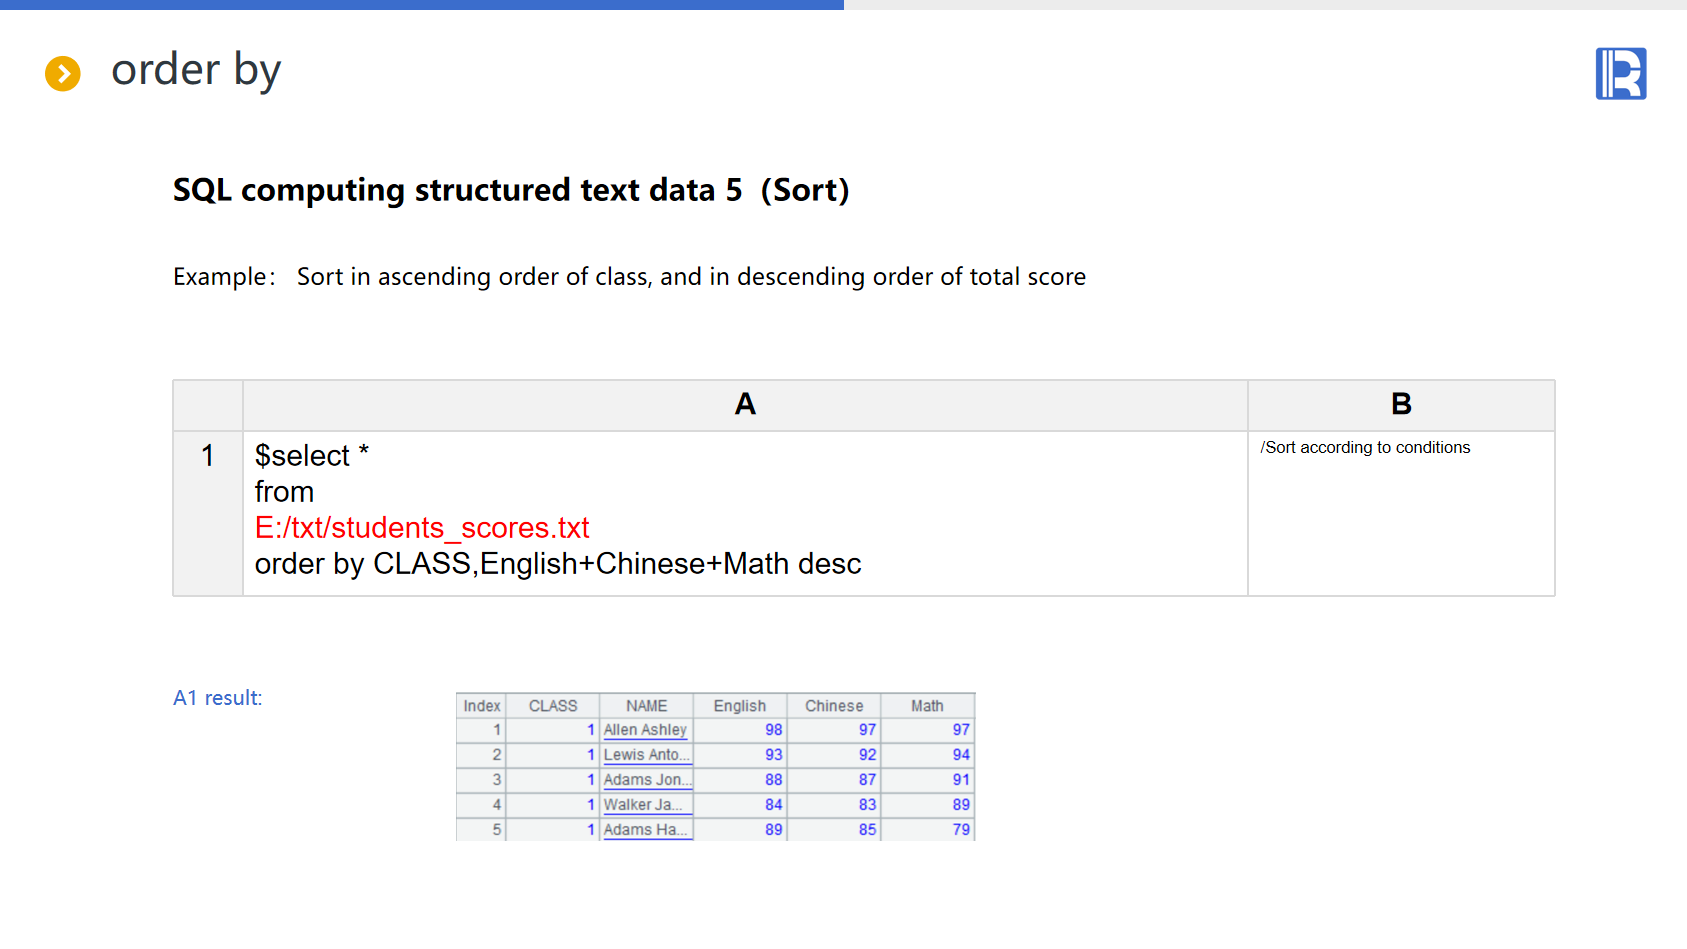Click the orange arrow icon beside title

63,73
